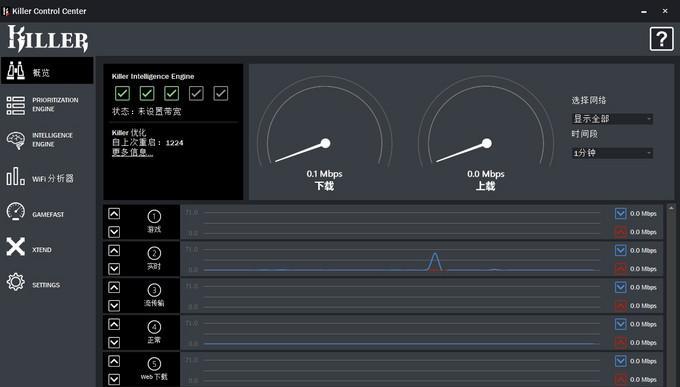Click the vertical scrollbar up arrow

671,208
